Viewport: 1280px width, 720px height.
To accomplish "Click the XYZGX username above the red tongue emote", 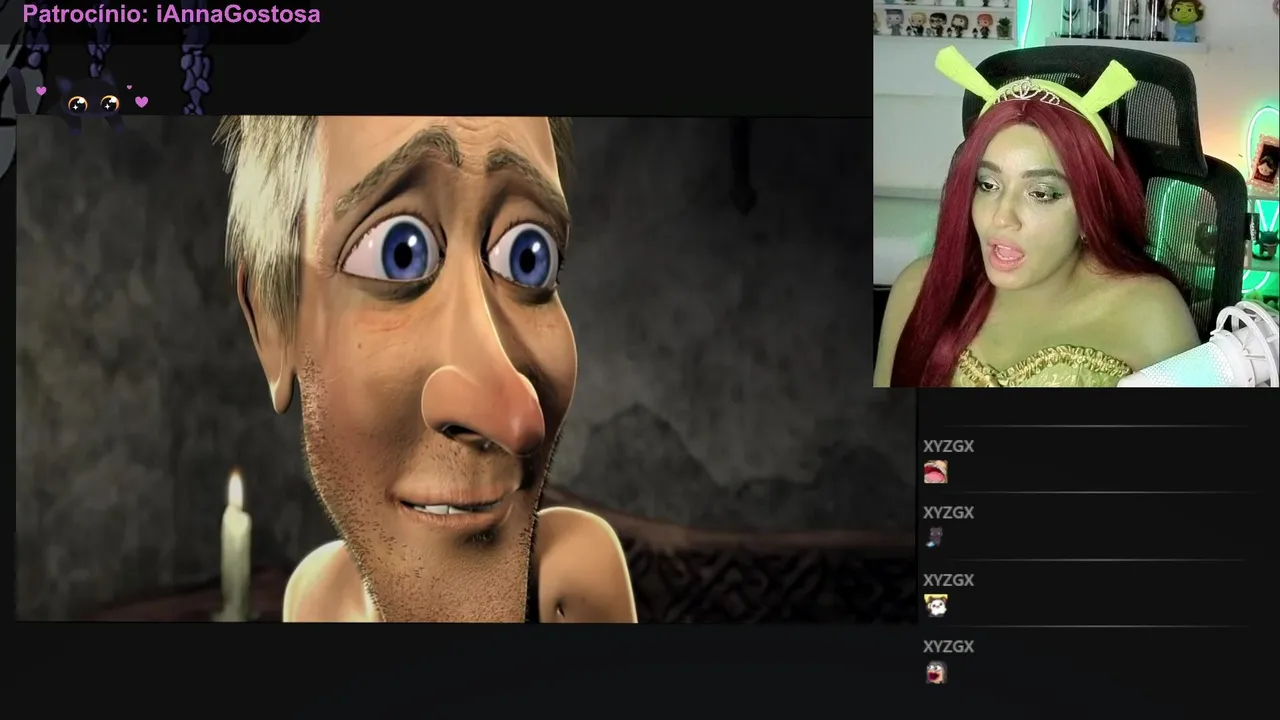I will coord(948,446).
